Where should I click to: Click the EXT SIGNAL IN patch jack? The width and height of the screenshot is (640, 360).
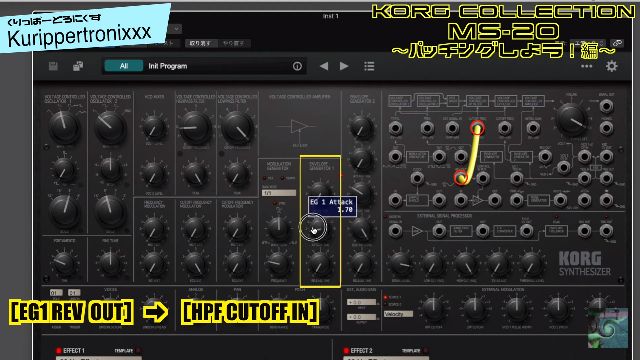452,129
